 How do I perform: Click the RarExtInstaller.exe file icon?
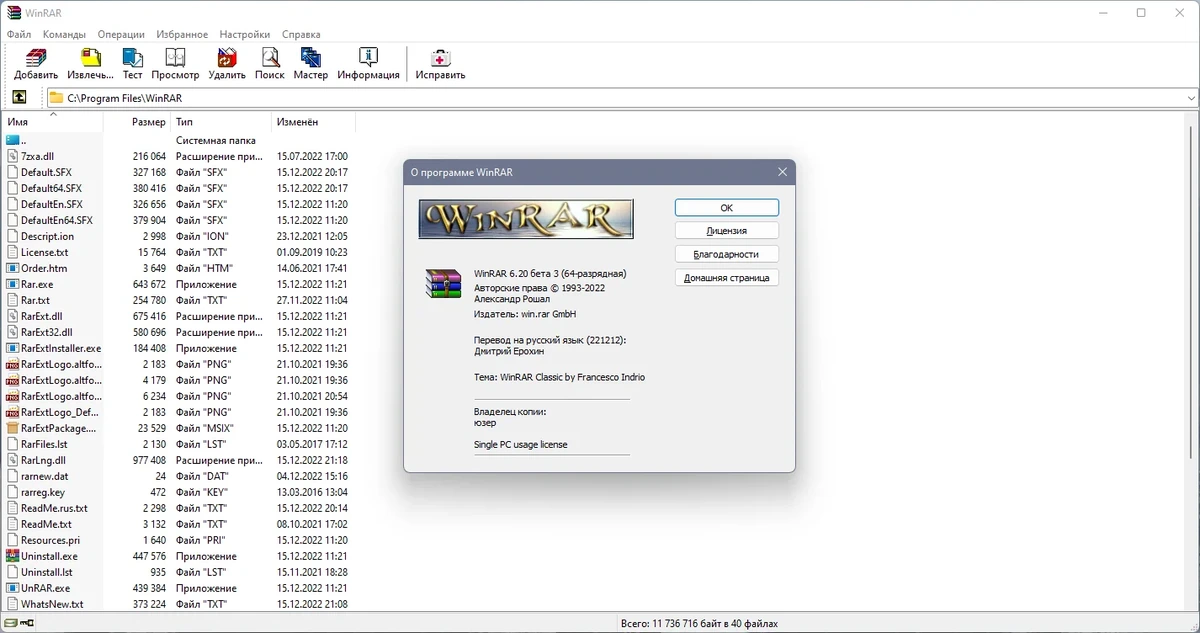[x=13, y=348]
